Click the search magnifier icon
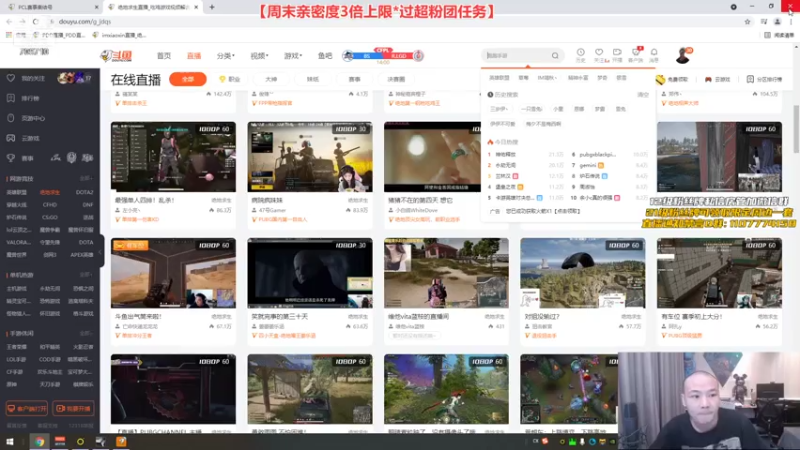This screenshot has width=800, height=450. (x=555, y=56)
